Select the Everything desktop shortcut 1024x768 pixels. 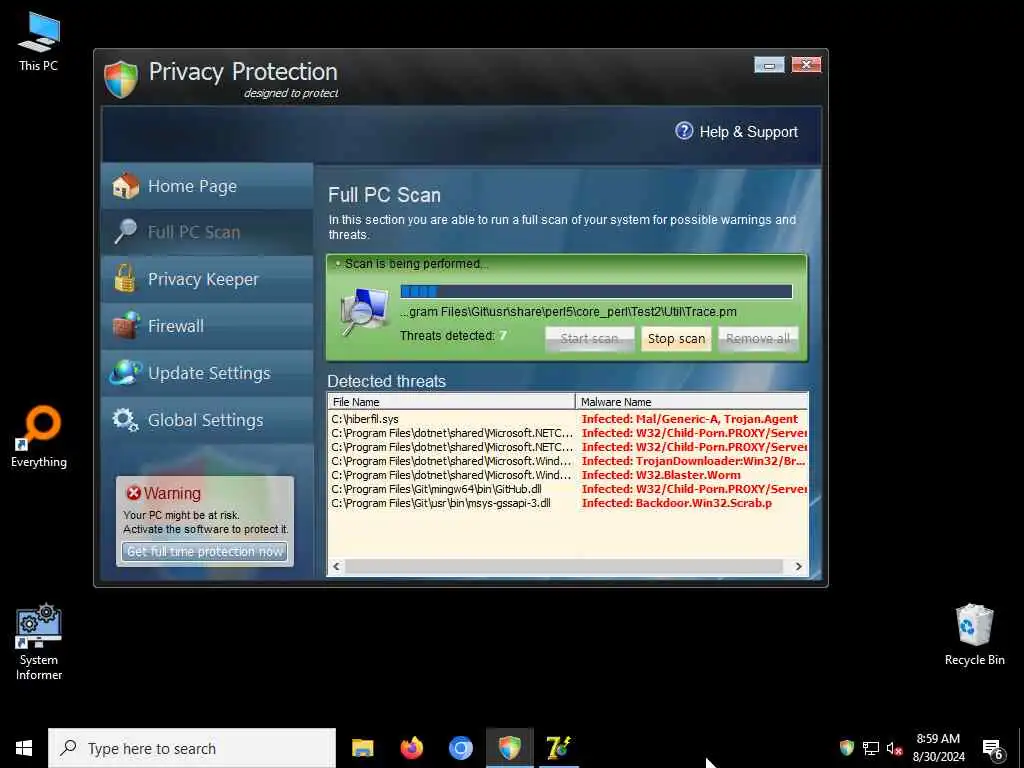[39, 437]
